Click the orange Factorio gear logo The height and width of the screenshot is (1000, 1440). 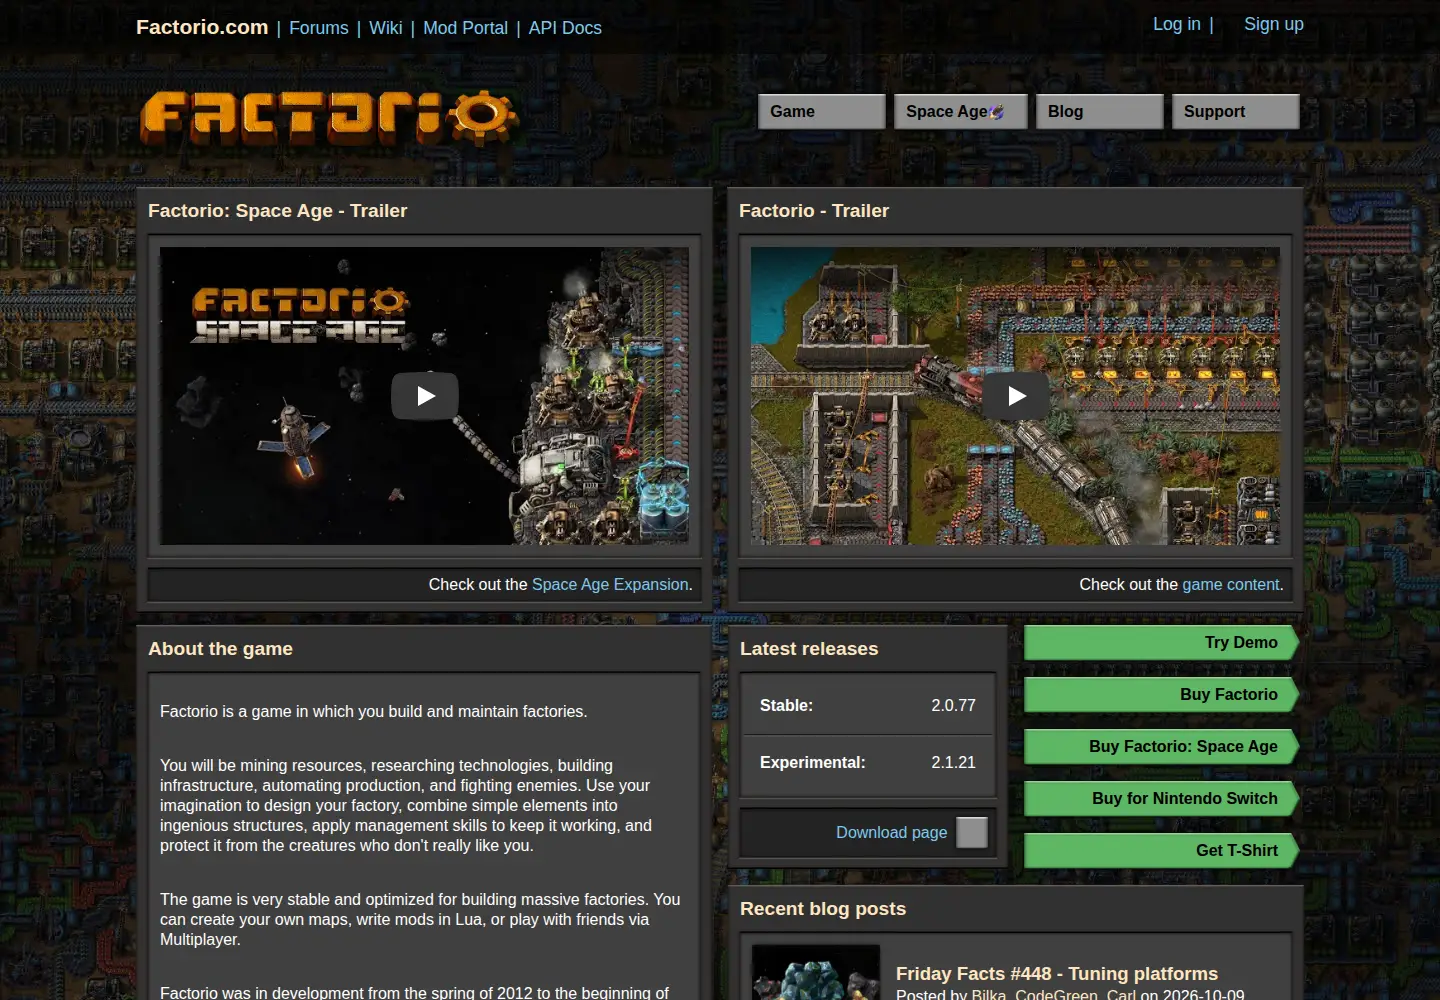pos(329,118)
